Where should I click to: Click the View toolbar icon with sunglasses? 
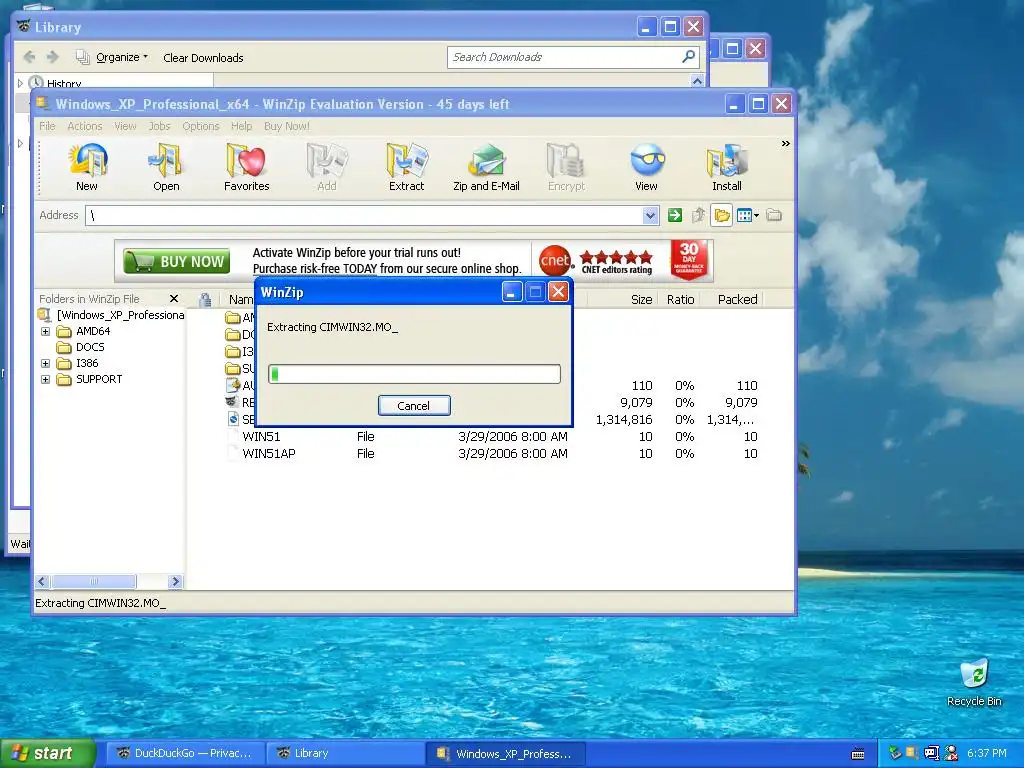647,167
